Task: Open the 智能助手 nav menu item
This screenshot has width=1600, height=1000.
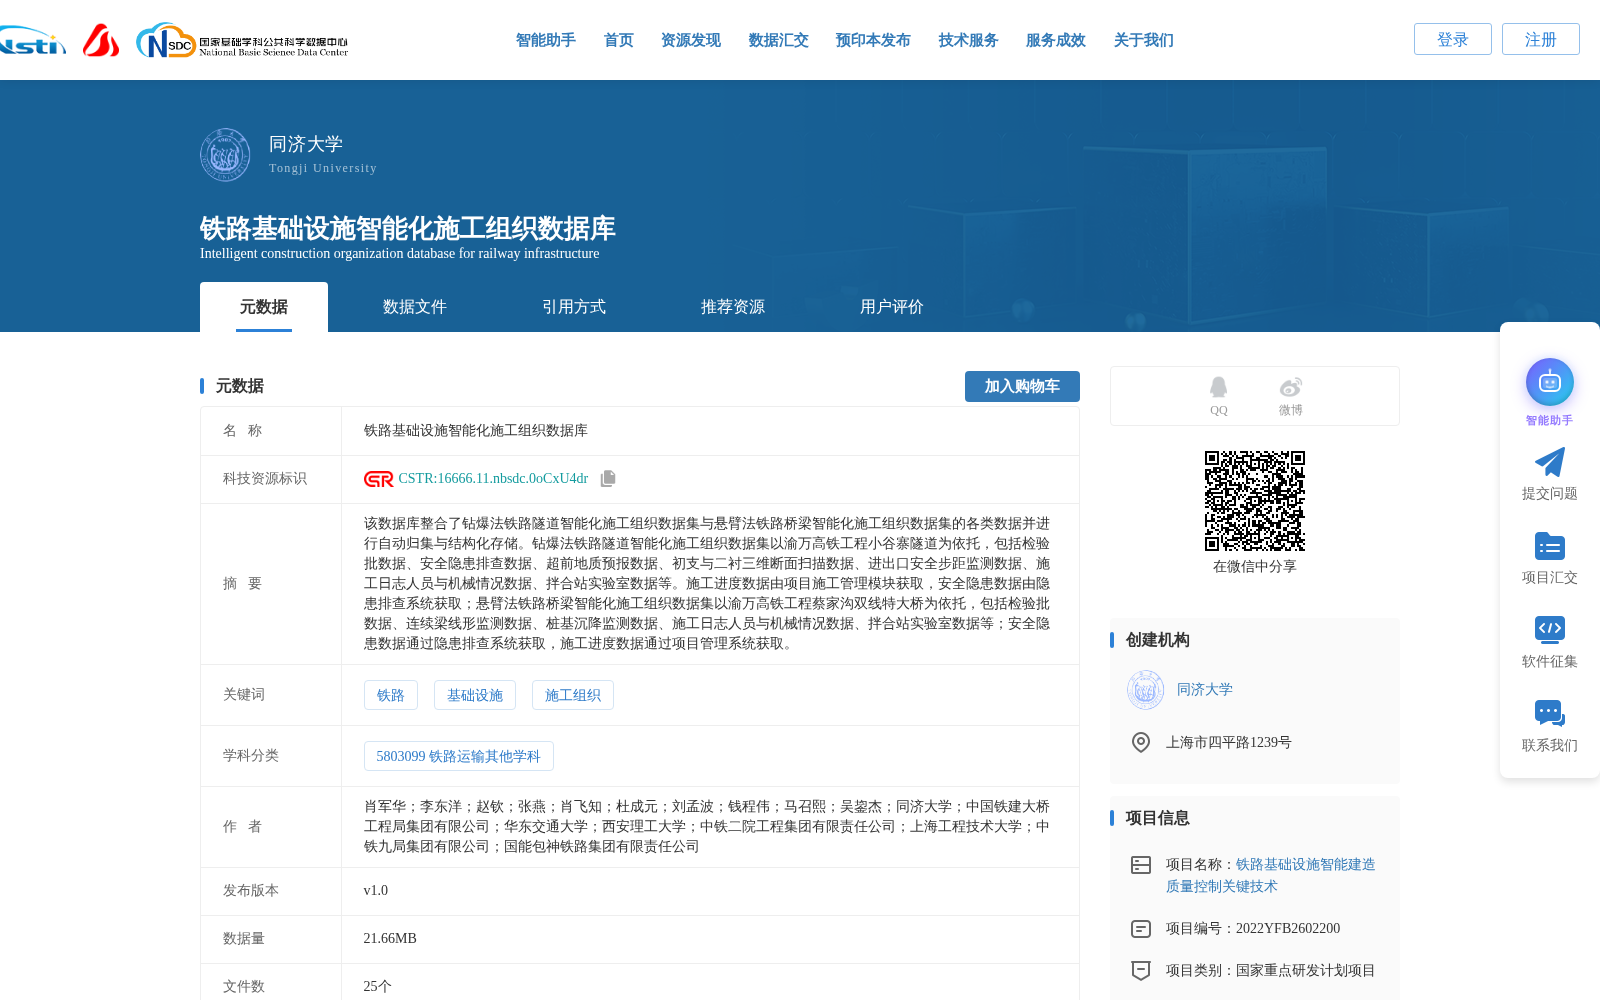Action: 545,40
